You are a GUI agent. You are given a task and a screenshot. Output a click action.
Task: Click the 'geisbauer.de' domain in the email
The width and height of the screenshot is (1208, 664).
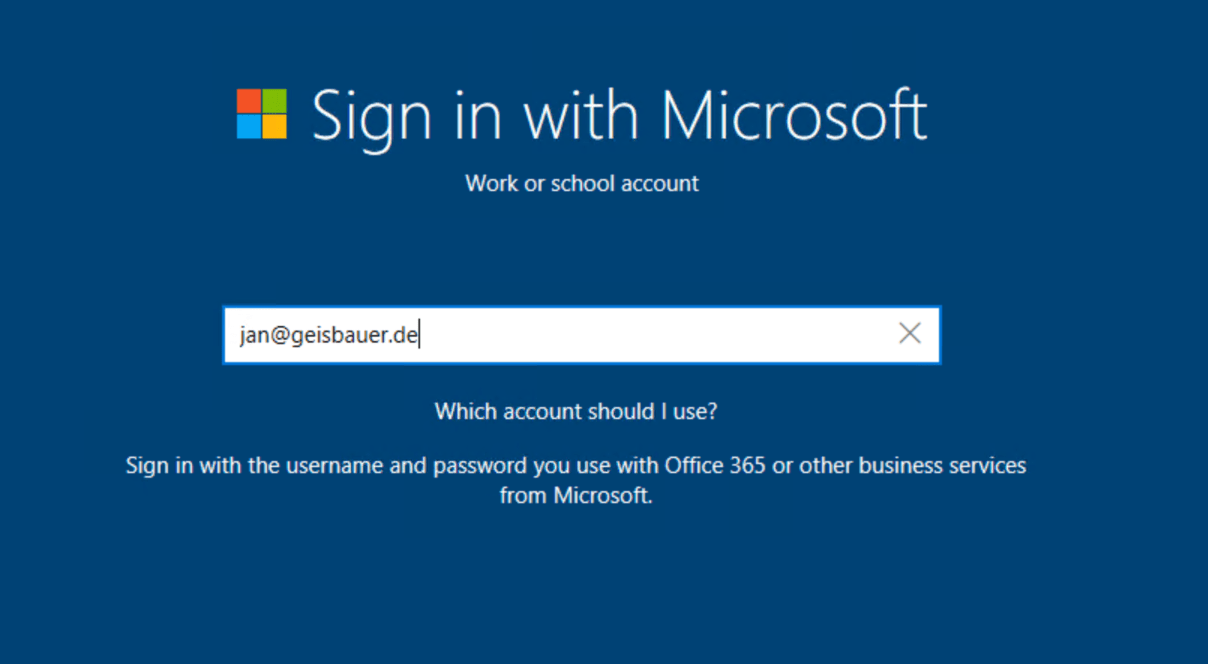[x=352, y=335]
